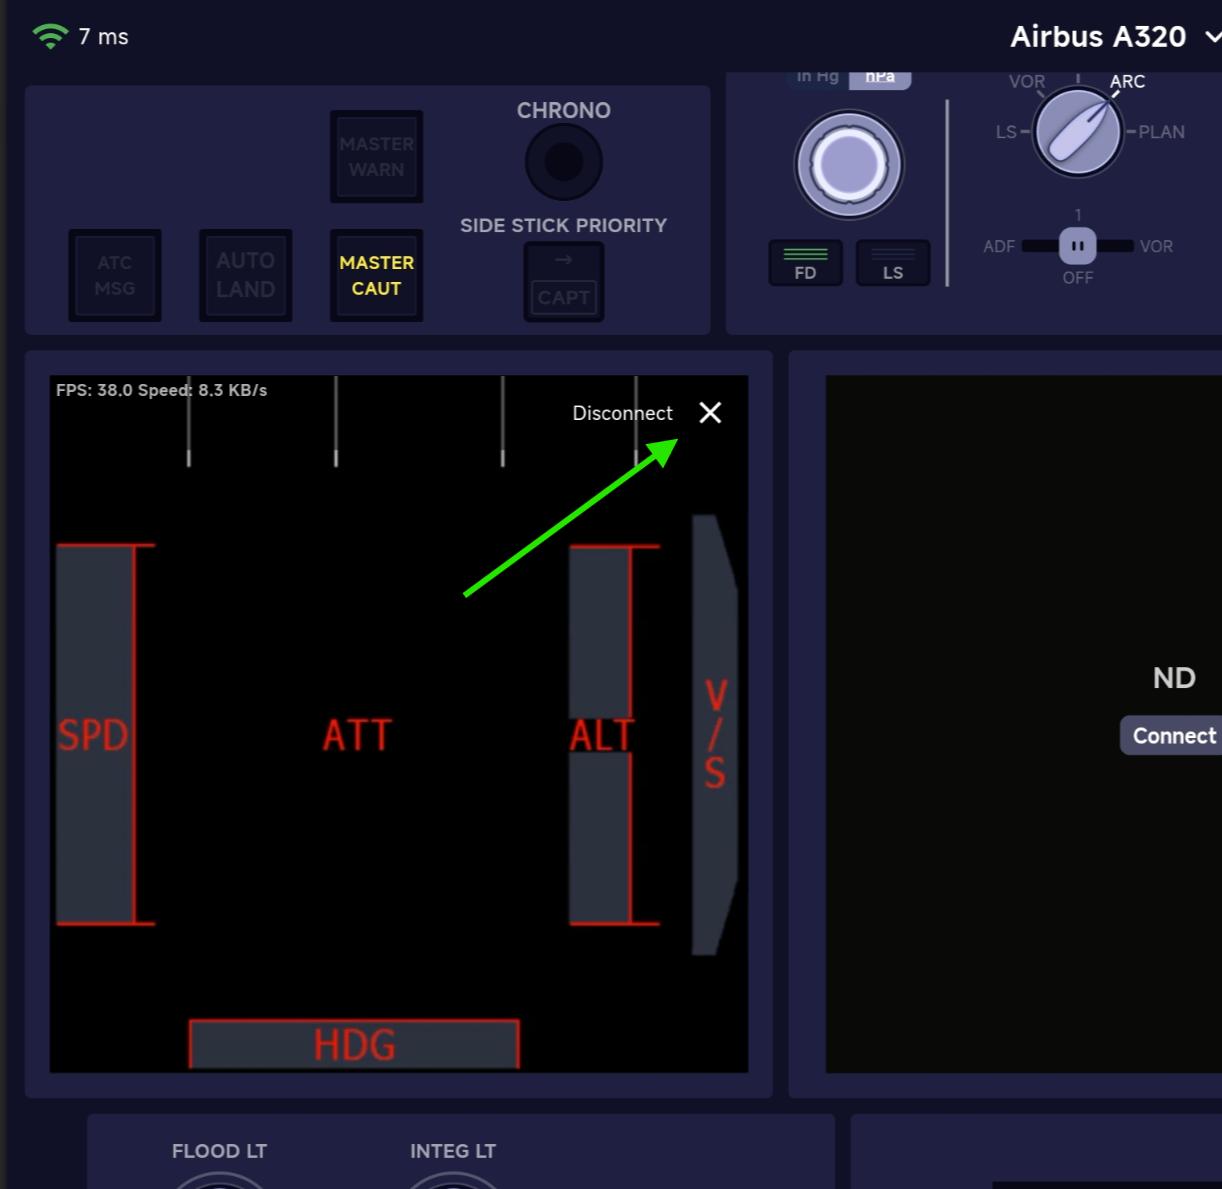Toggle the LS landing system button

pyautogui.click(x=893, y=263)
